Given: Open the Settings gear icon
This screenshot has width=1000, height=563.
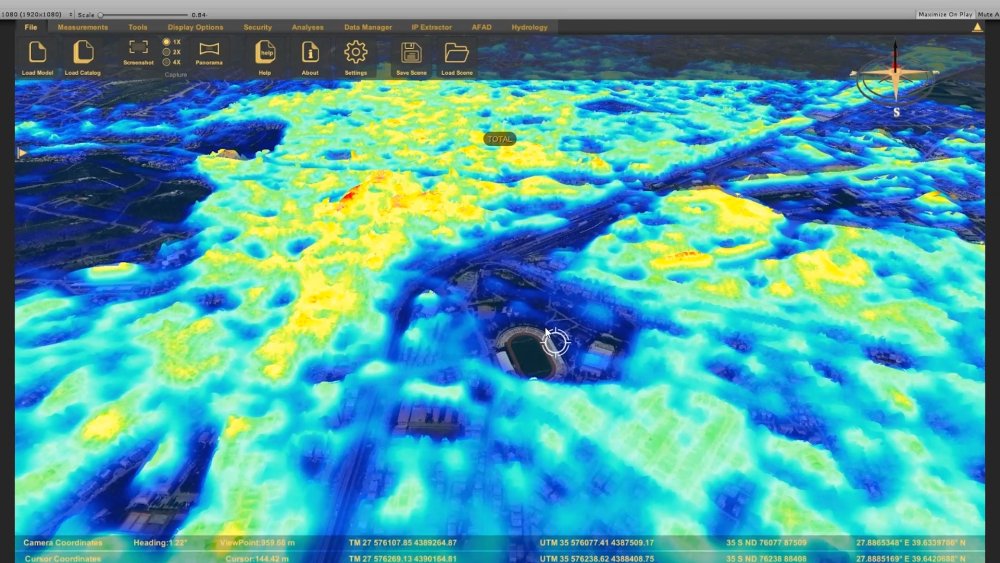Looking at the screenshot, I should click(x=356, y=52).
